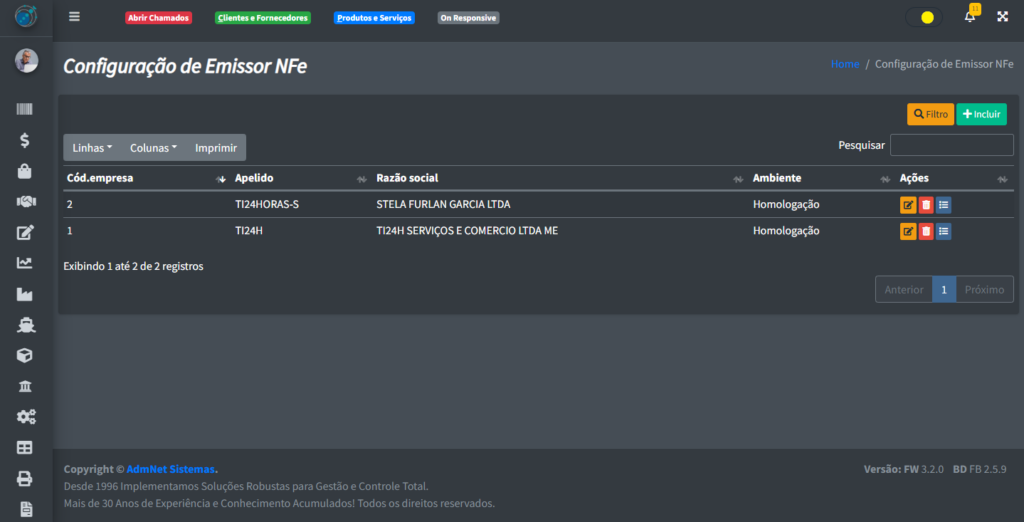Expand the Linhas dropdown

pos(92,148)
